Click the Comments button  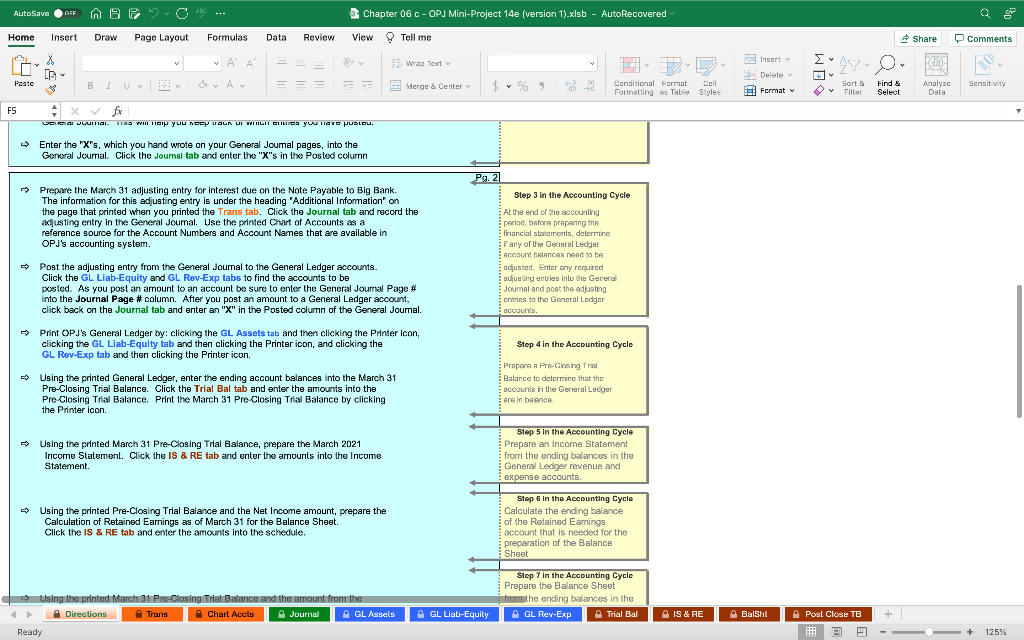pos(982,37)
